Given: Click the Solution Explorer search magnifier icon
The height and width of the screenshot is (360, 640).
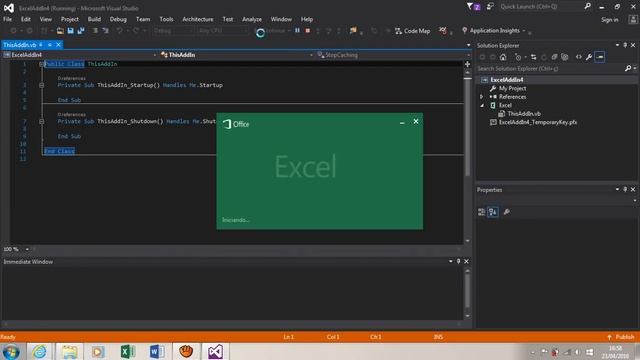Looking at the screenshot, I should (628, 69).
